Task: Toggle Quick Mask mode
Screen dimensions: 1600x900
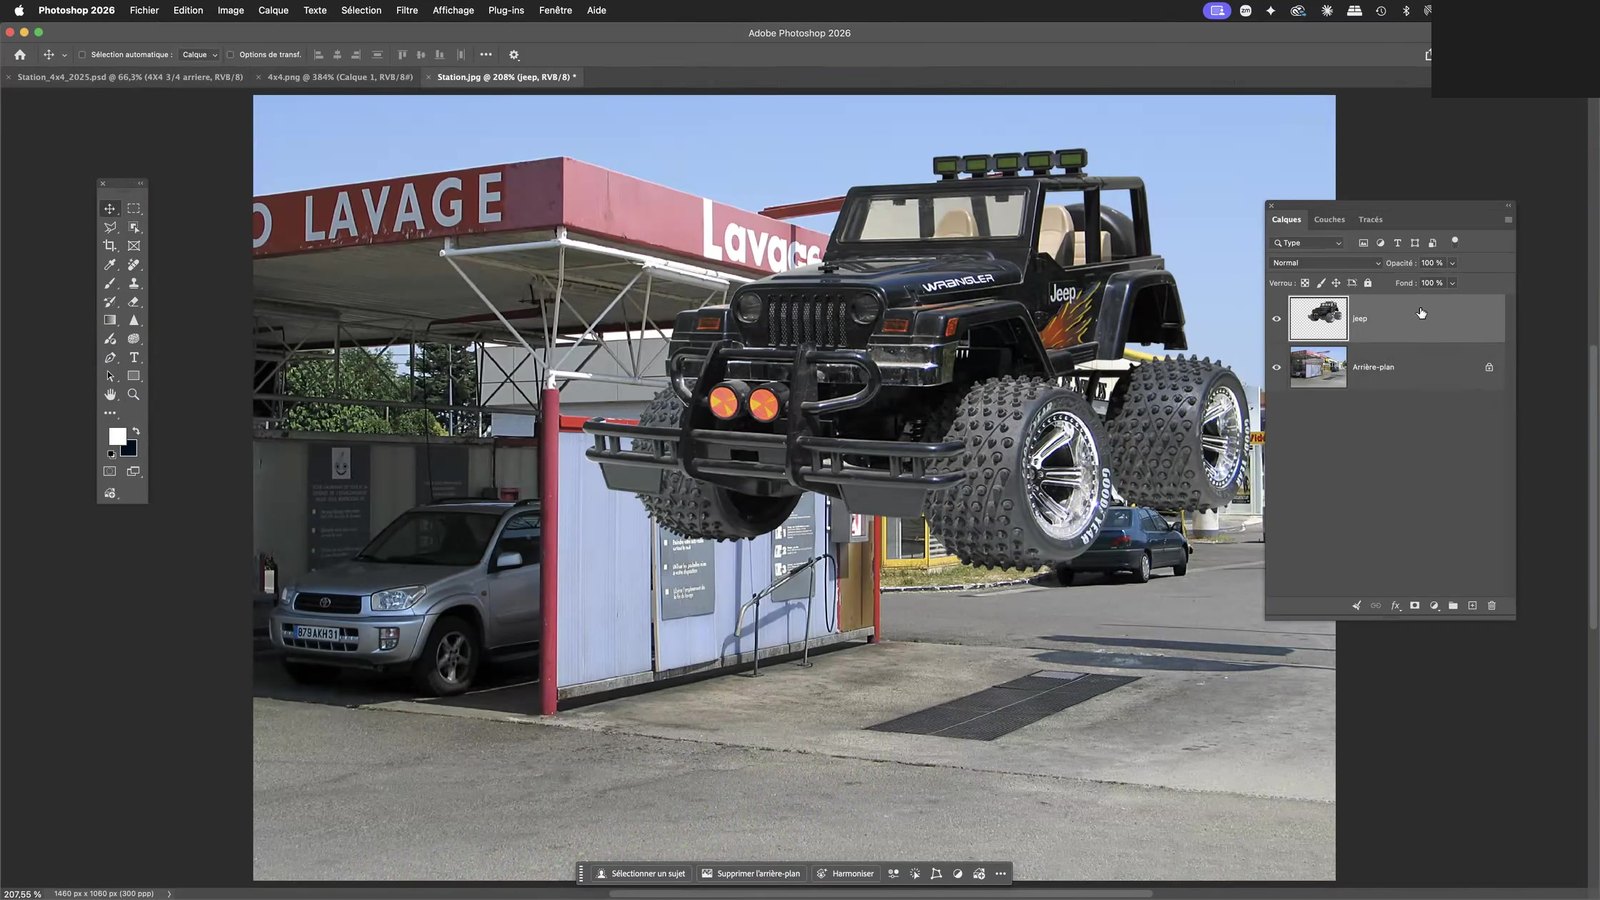Action: click(110, 471)
